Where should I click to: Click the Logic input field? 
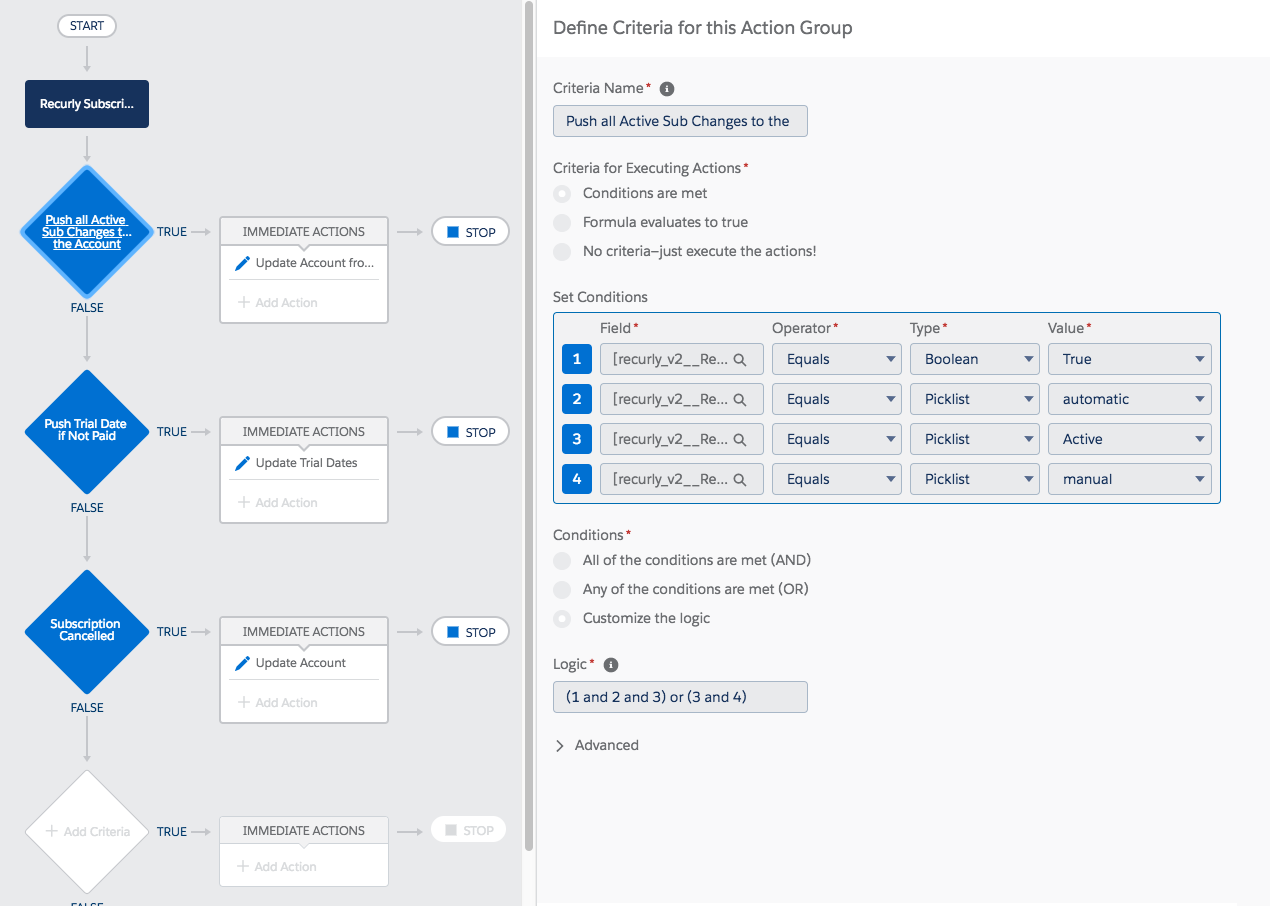point(680,697)
